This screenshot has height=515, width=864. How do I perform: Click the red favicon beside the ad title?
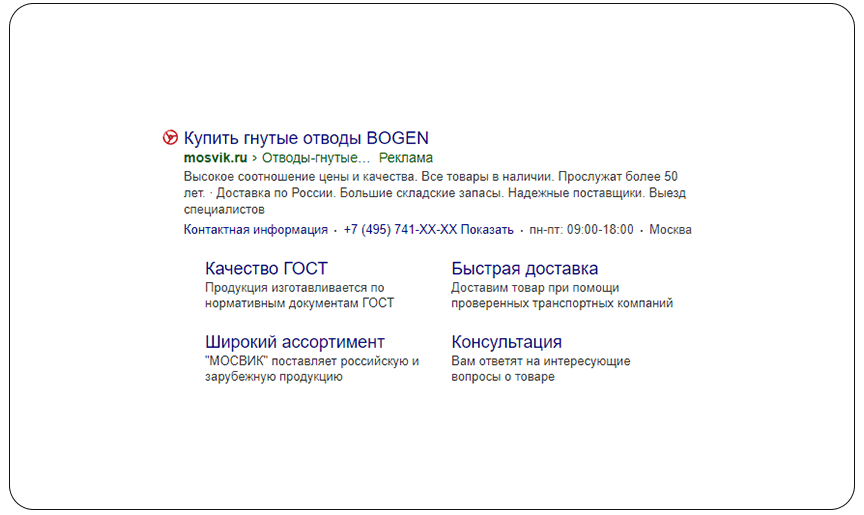[x=170, y=138]
